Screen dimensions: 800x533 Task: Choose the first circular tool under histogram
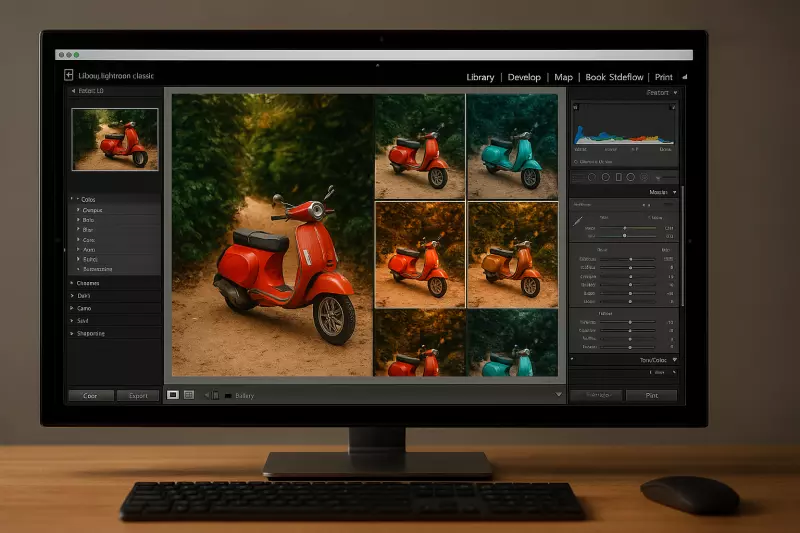pyautogui.click(x=591, y=177)
